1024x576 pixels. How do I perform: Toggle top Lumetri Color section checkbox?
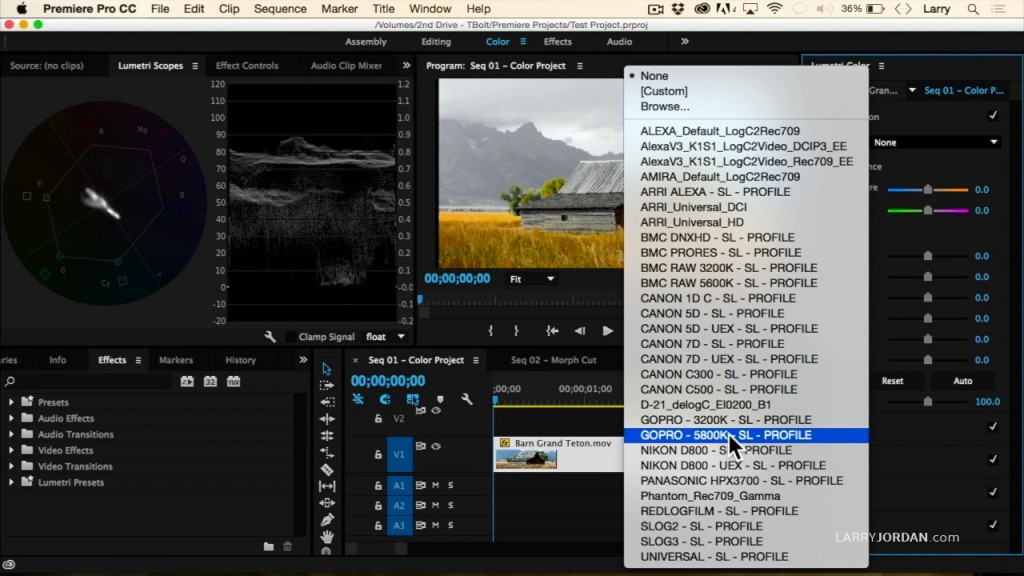pyautogui.click(x=993, y=116)
